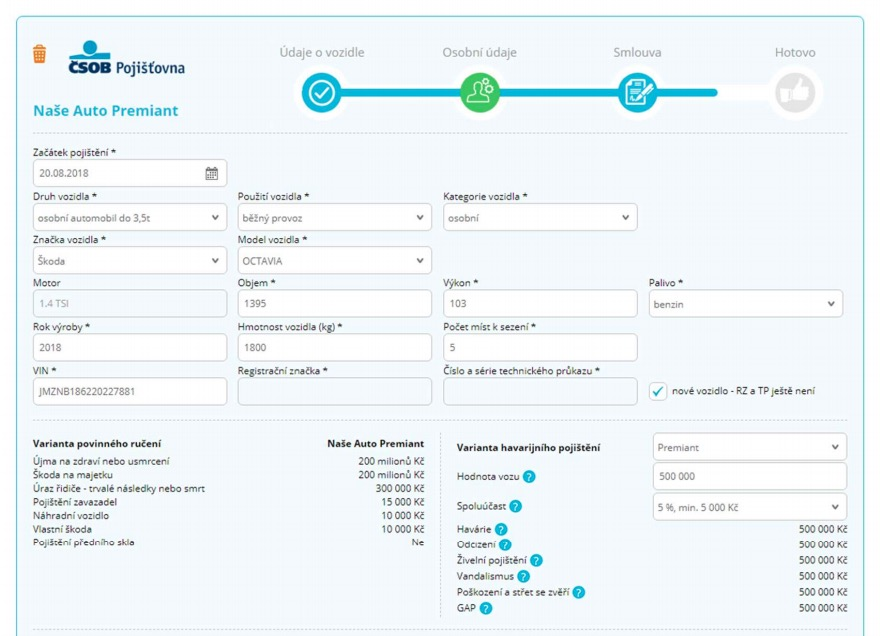Click the Počet míst k sezení field
This screenshot has height=636, width=880.
click(540, 347)
